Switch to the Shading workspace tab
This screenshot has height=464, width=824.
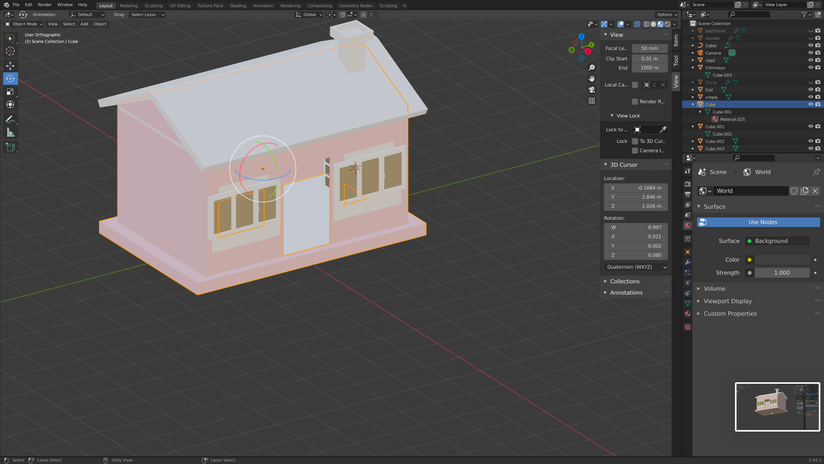click(238, 5)
